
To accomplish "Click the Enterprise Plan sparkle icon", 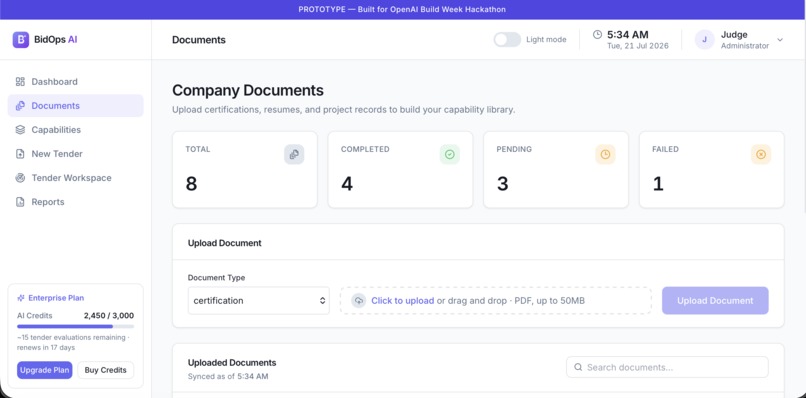I will [21, 298].
